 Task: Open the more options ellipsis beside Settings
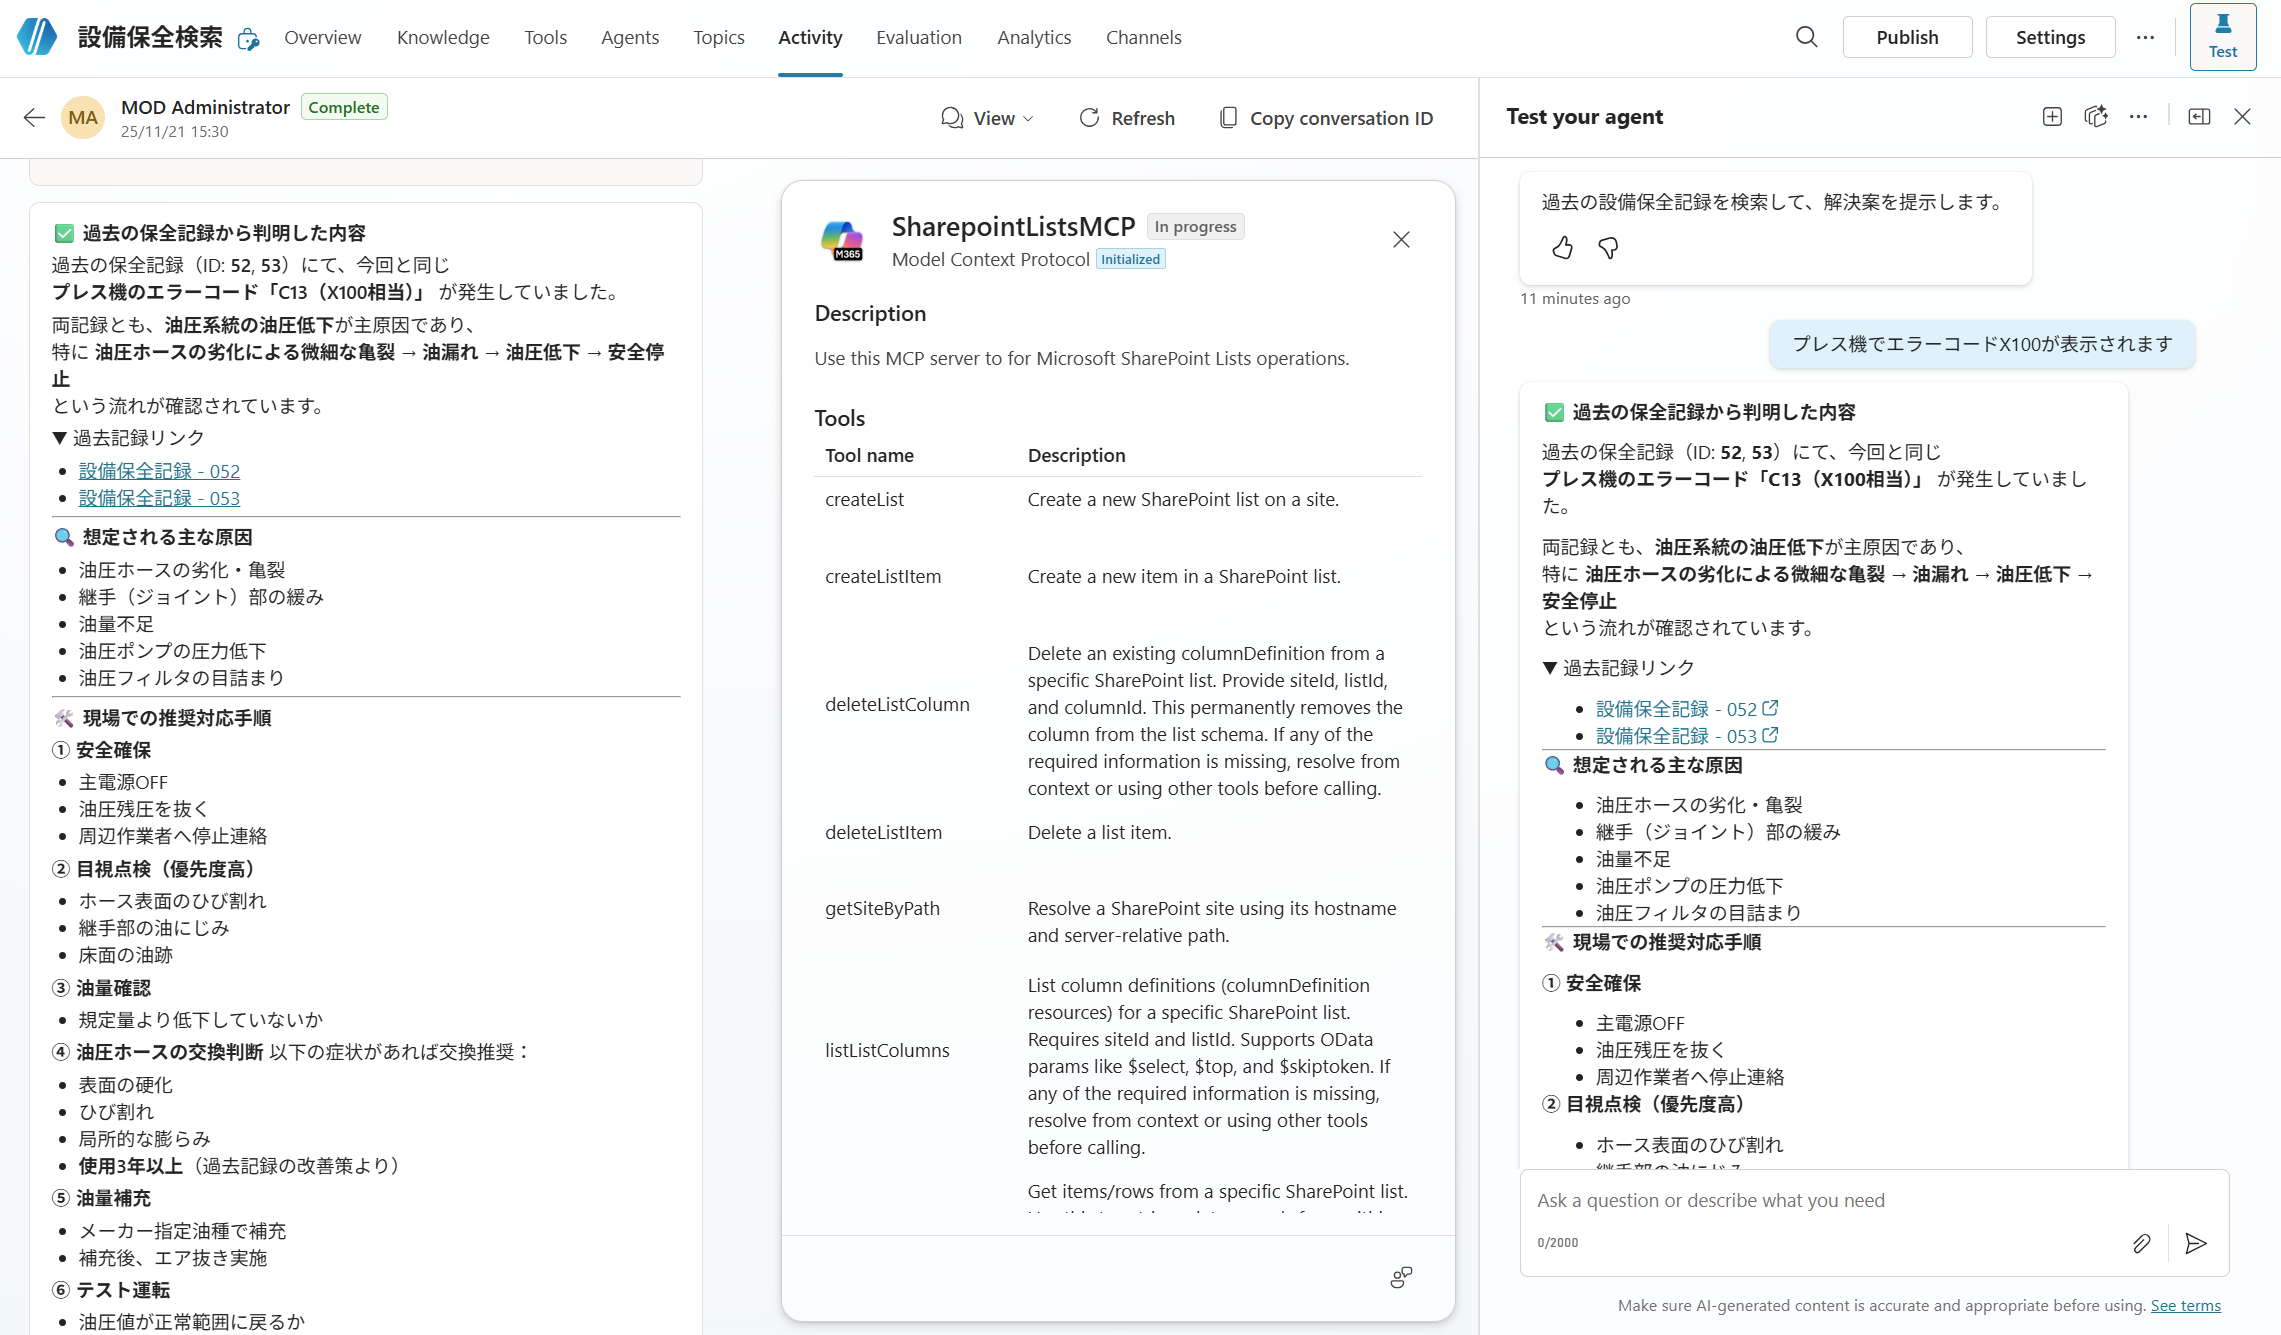click(2145, 37)
